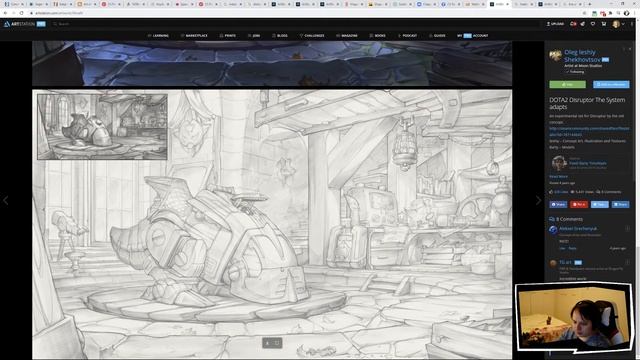Go to next artwork with right arrow
Image resolution: width=640 pixels, height=360 pixels.
[x=538, y=200]
